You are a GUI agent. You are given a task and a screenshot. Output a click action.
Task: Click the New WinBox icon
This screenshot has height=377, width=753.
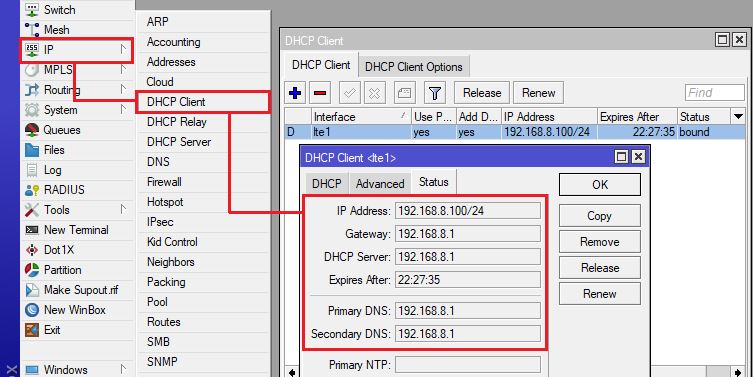32,310
